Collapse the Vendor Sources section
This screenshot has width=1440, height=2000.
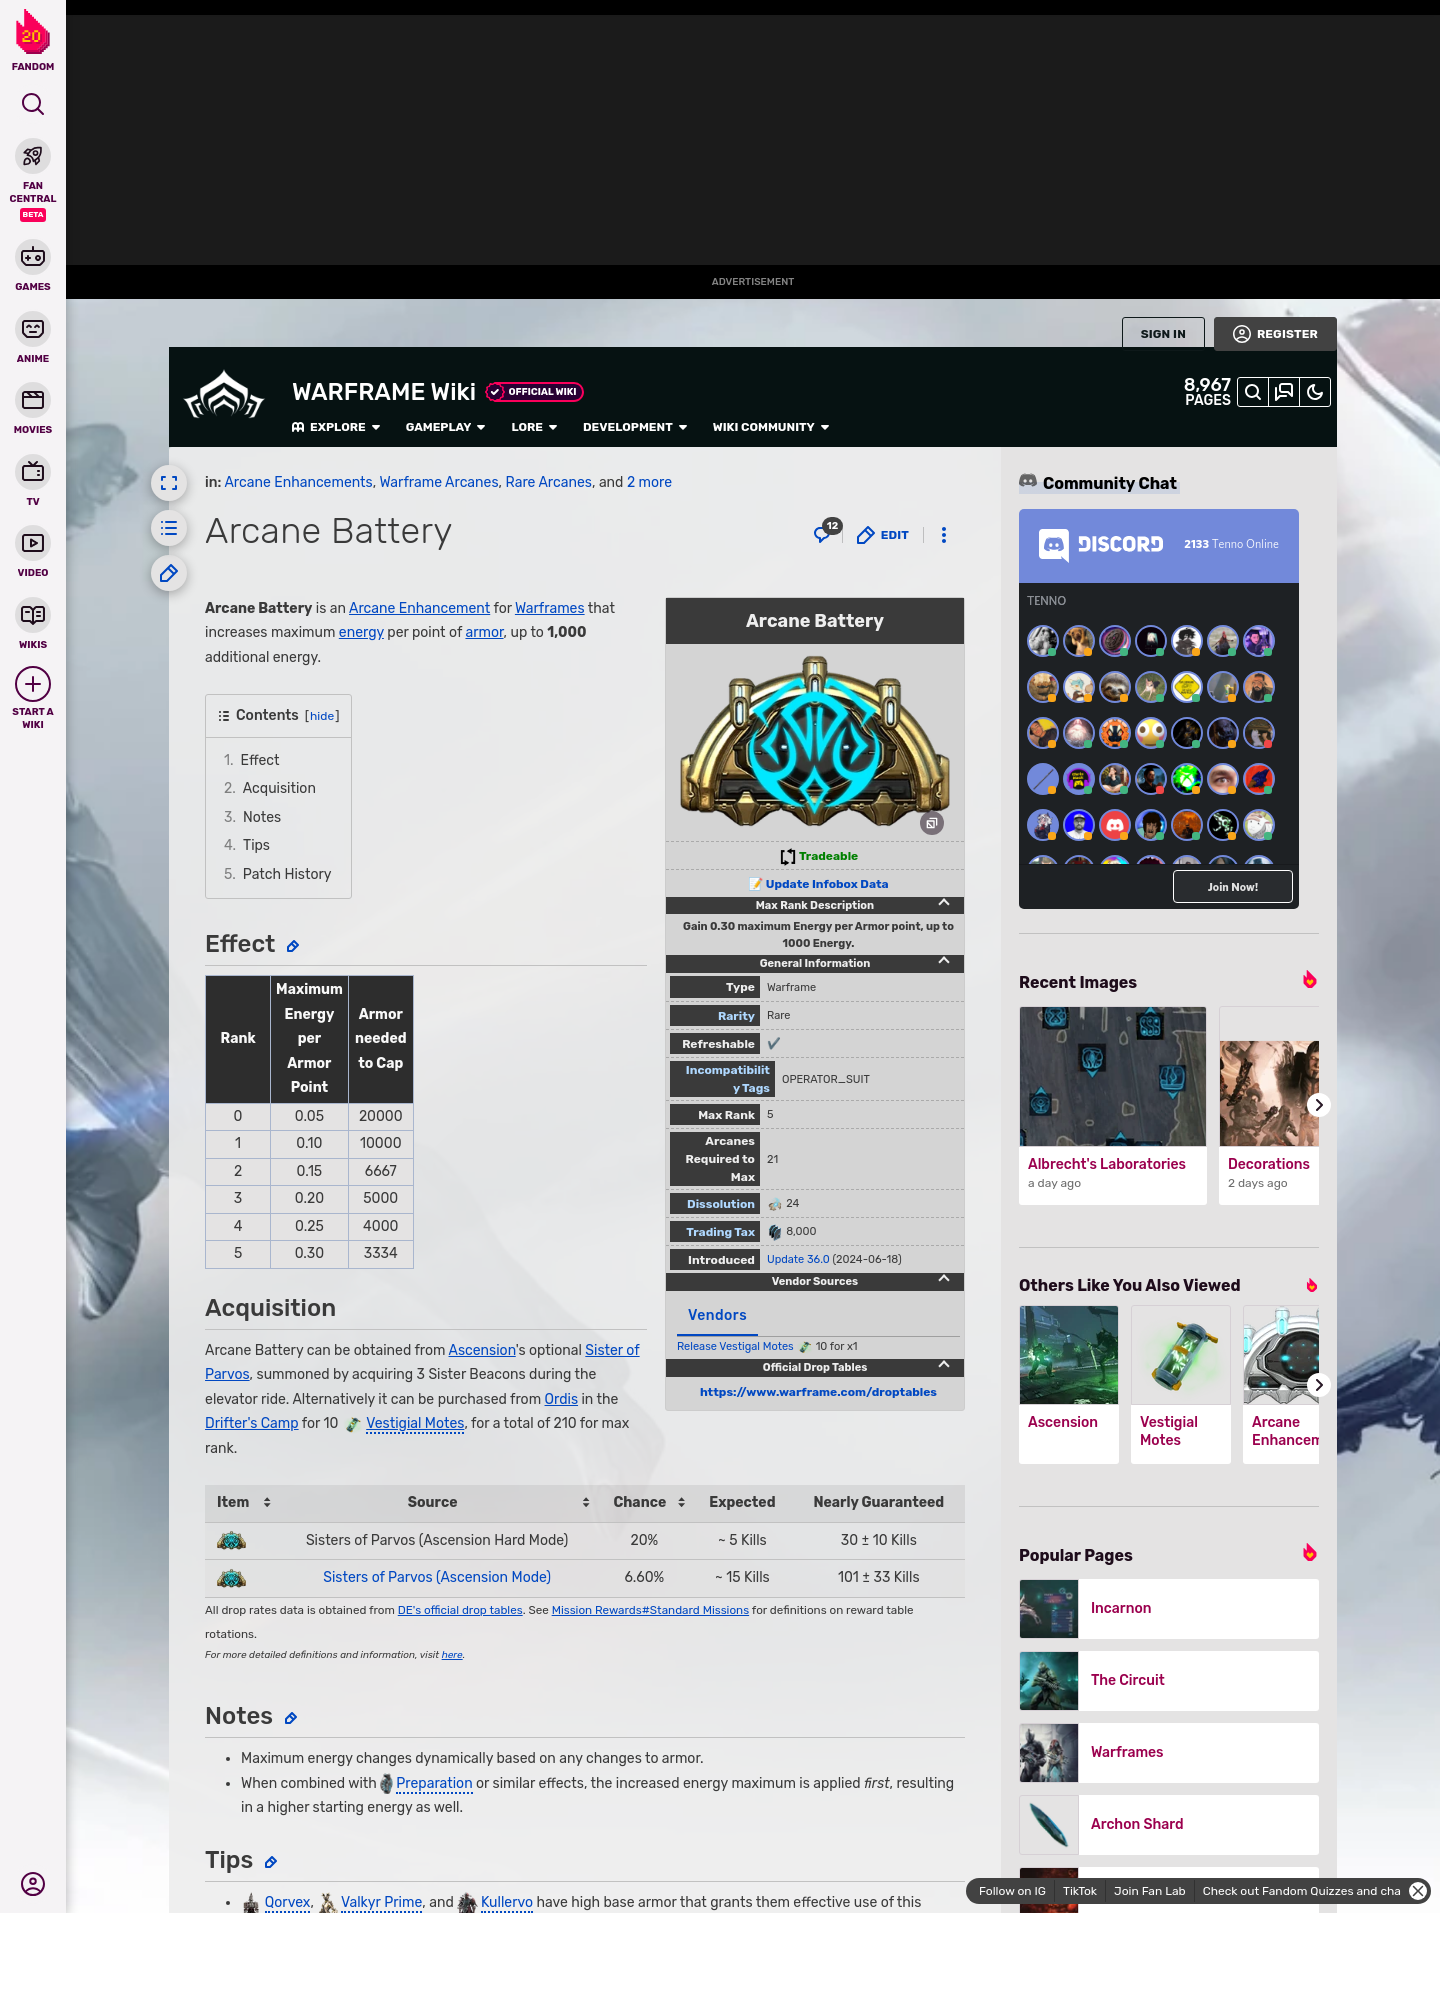click(x=944, y=1280)
